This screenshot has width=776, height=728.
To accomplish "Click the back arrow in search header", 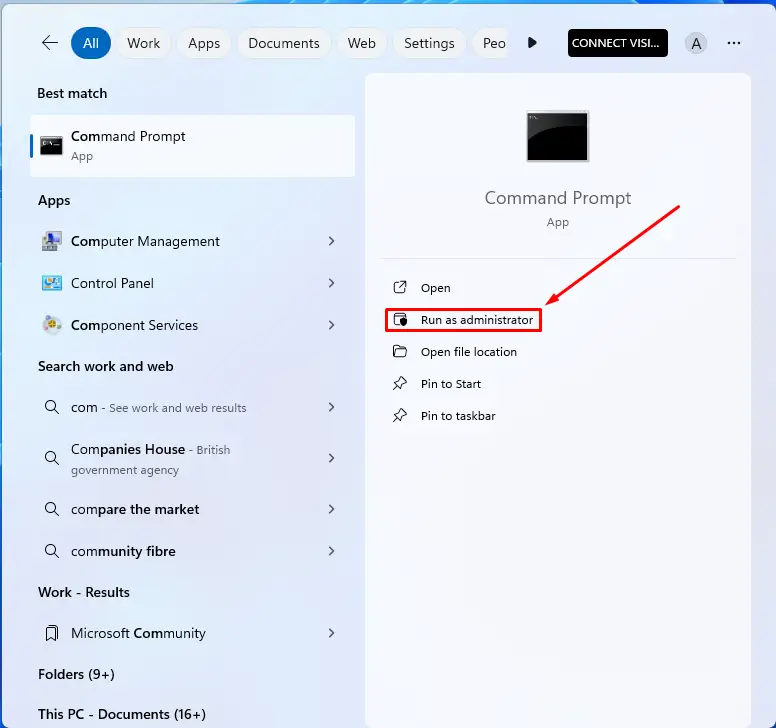I will (49, 43).
